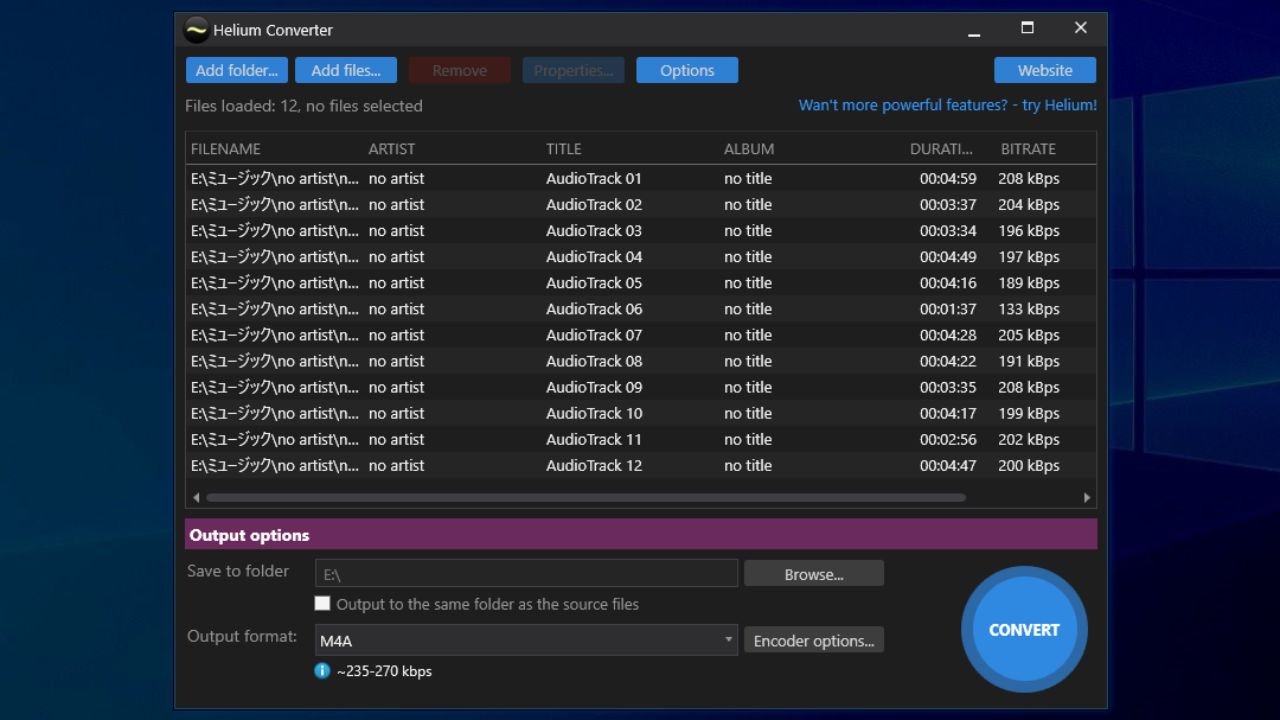
Task: Open Encoder options...
Action: pos(814,641)
